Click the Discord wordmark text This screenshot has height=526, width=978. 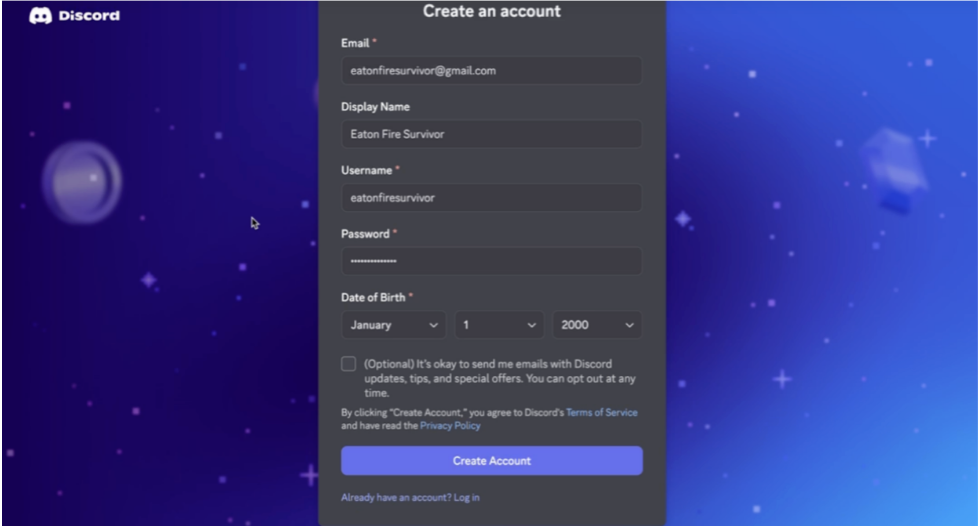pos(89,16)
